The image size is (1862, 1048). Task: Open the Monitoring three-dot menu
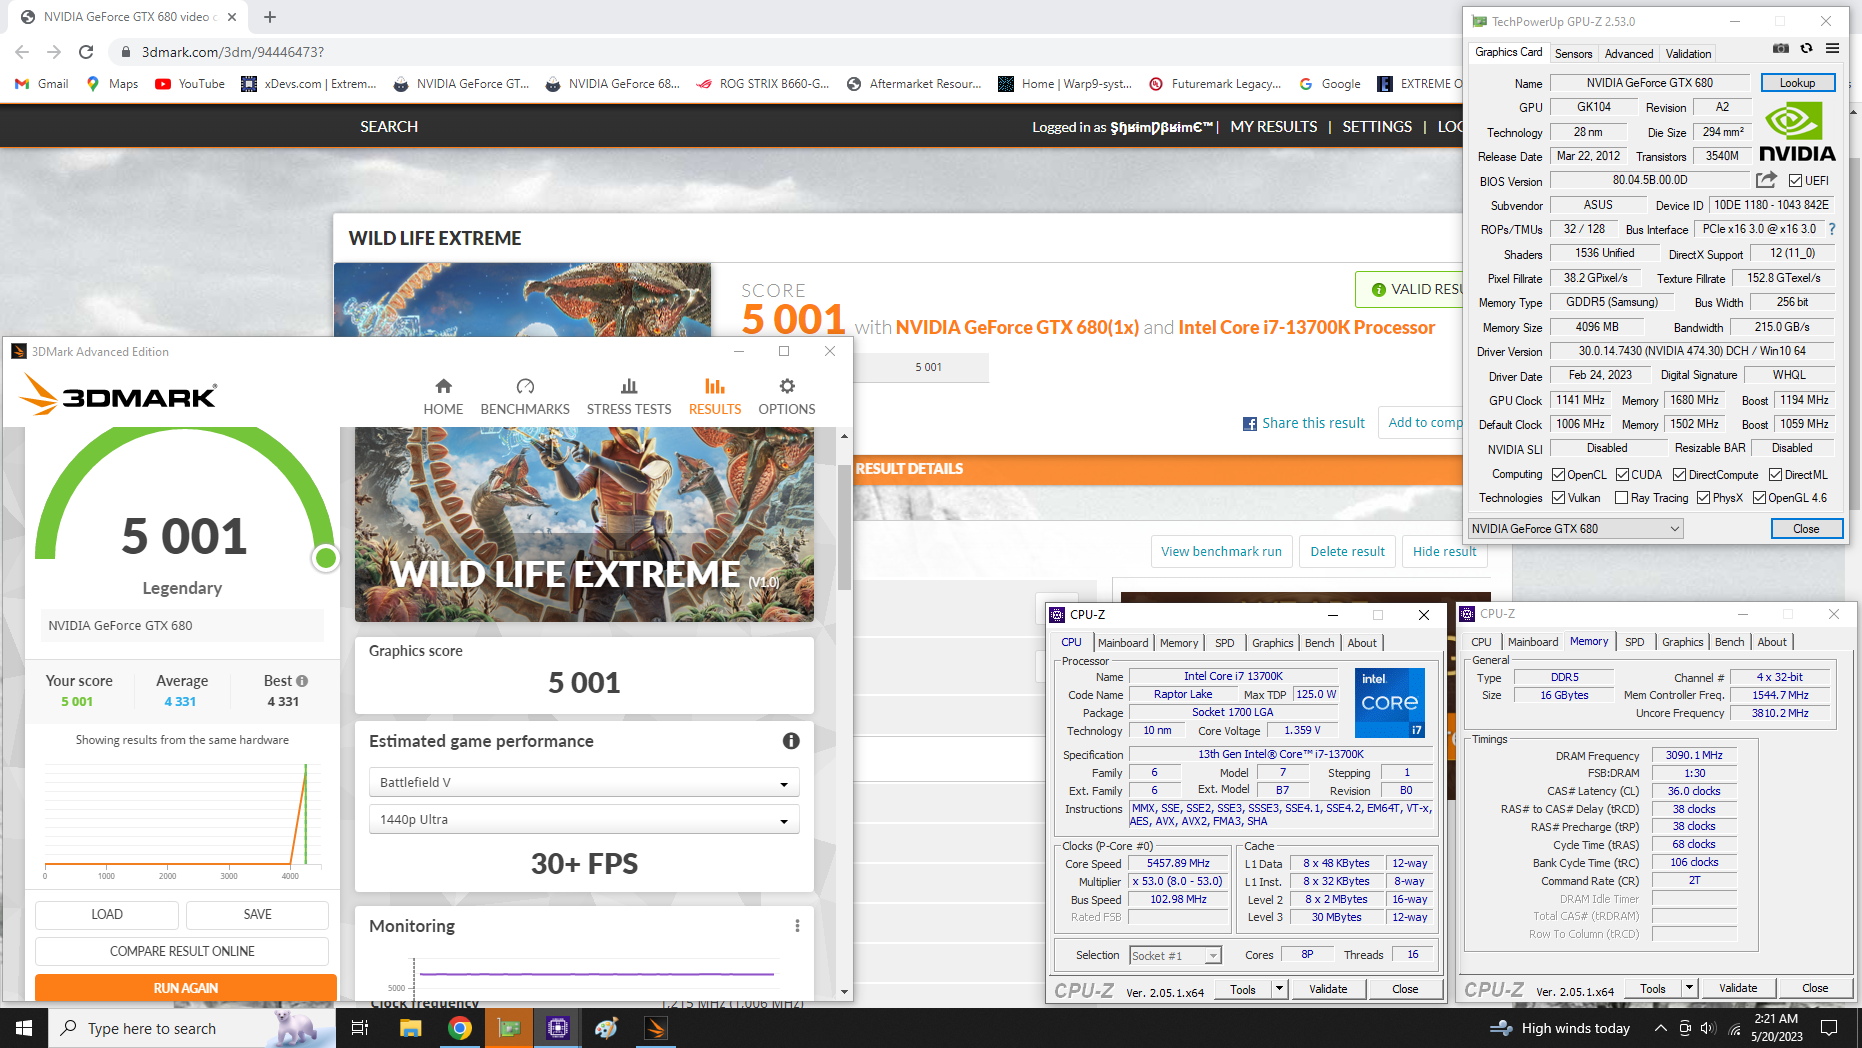coord(797,926)
